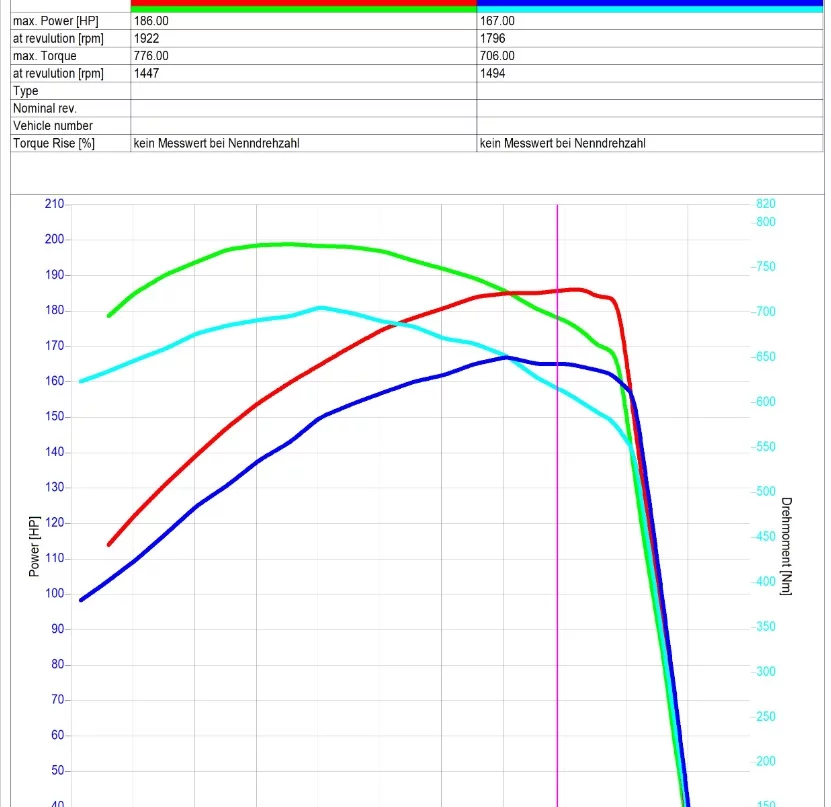Click the max. Torque value 776.00
Image resolution: width=831 pixels, height=807 pixels.
click(151, 56)
